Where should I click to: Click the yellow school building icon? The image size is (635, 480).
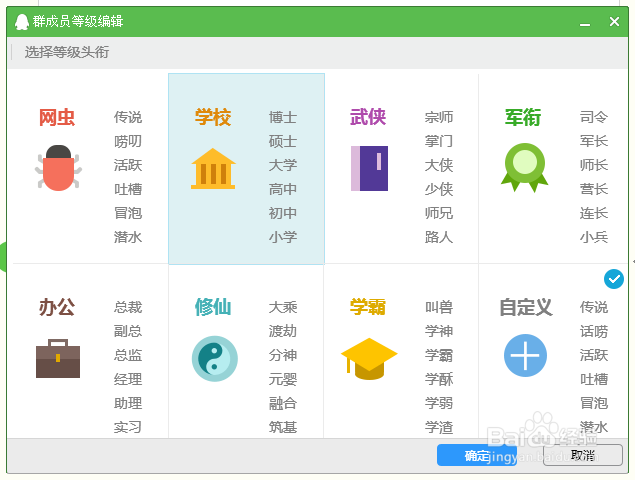(x=213, y=169)
